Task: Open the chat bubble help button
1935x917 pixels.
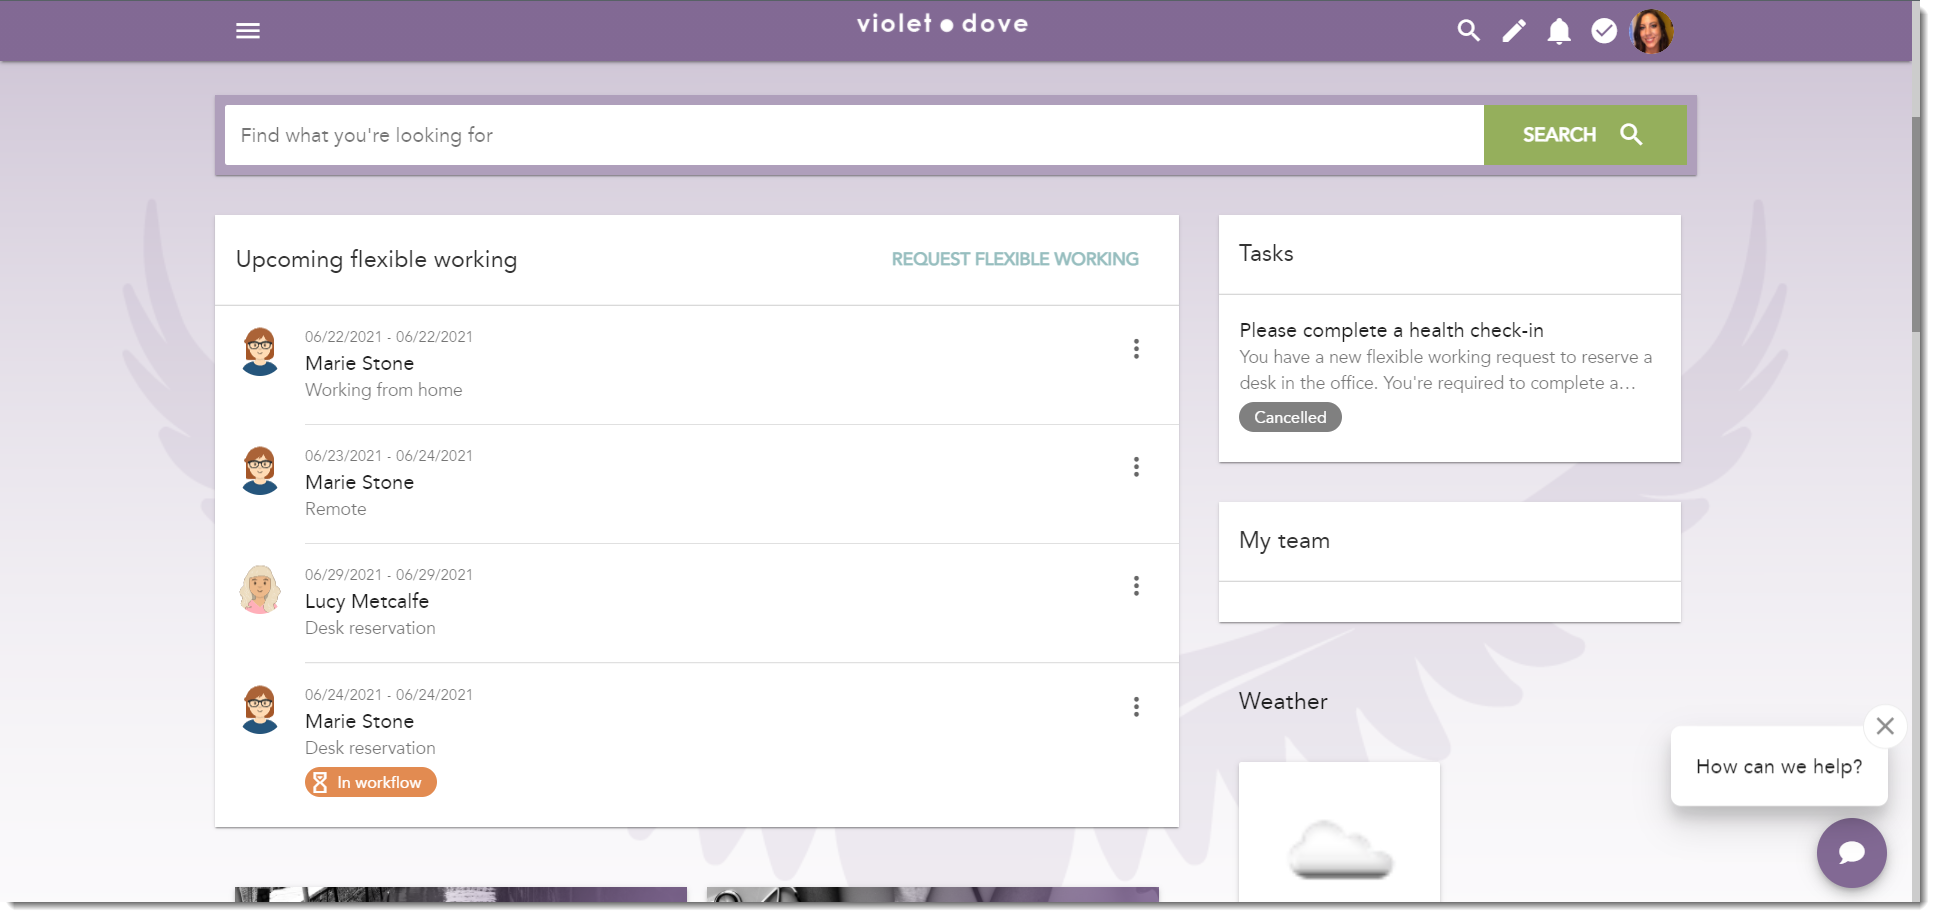Action: tap(1852, 852)
